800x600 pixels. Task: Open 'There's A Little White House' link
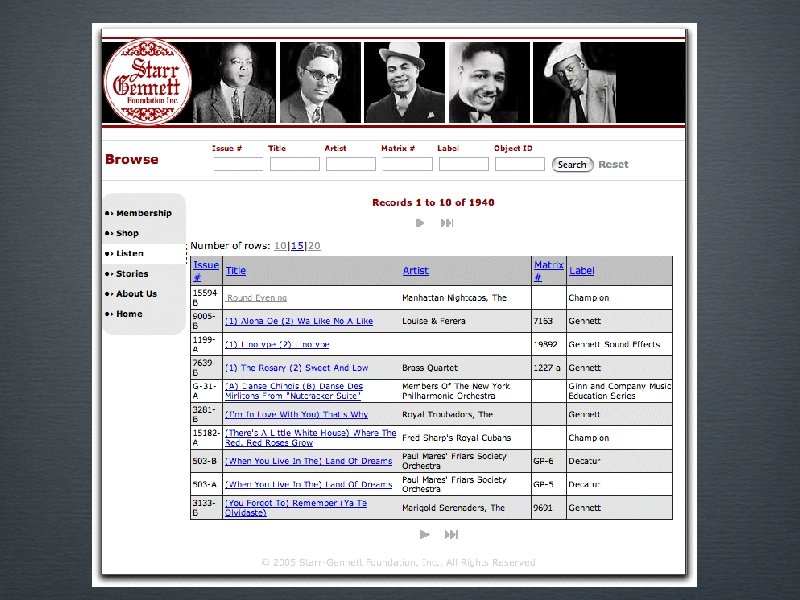pos(310,438)
